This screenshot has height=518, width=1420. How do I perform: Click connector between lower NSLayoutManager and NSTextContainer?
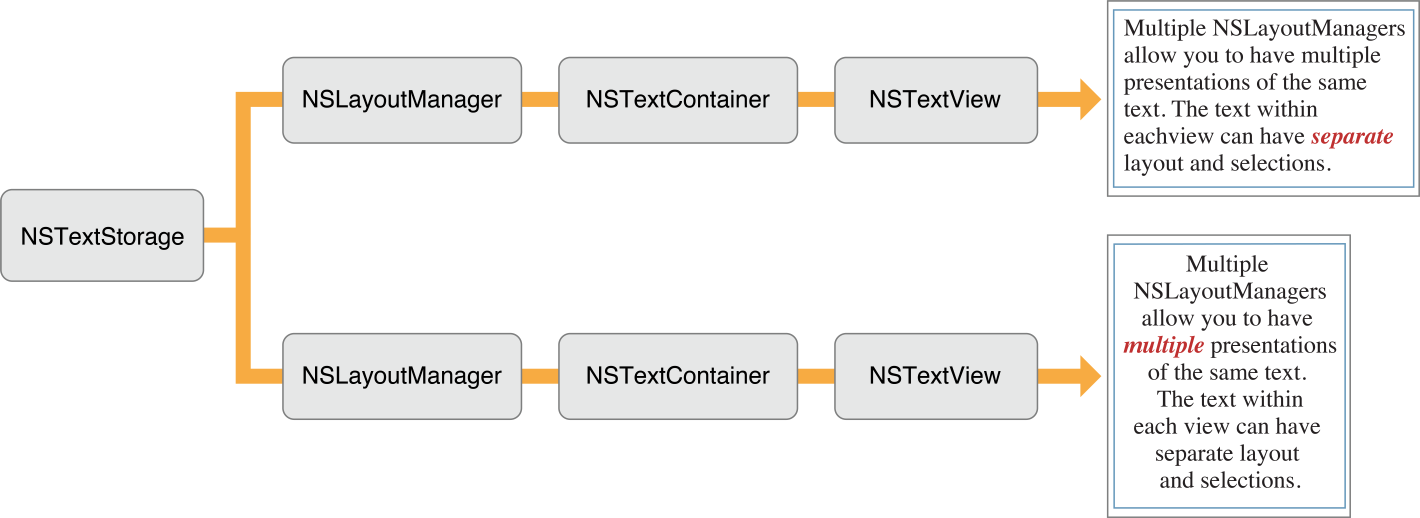540,376
